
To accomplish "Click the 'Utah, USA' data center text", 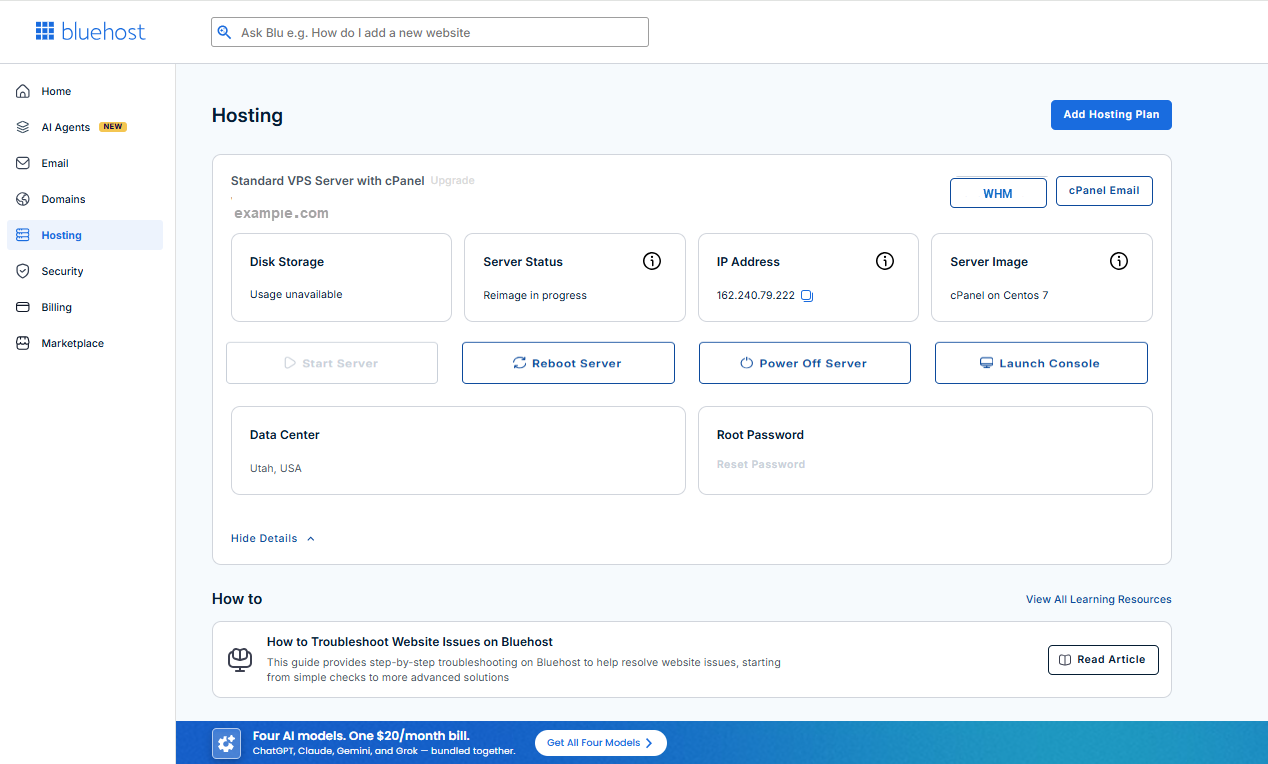I will (276, 468).
